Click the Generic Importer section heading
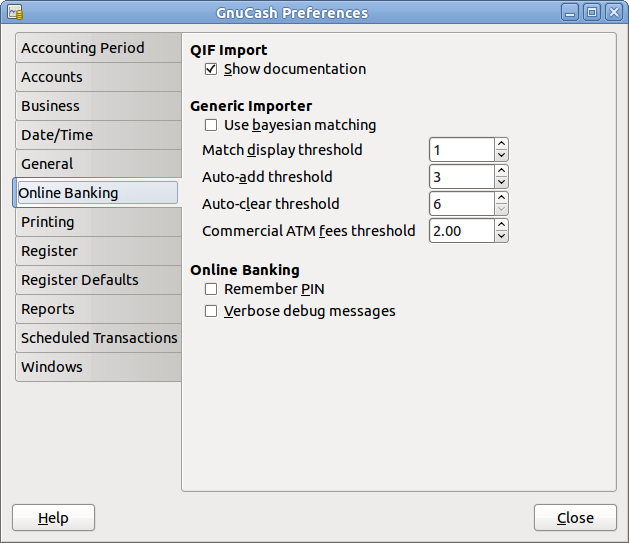This screenshot has width=629, height=543. (251, 106)
